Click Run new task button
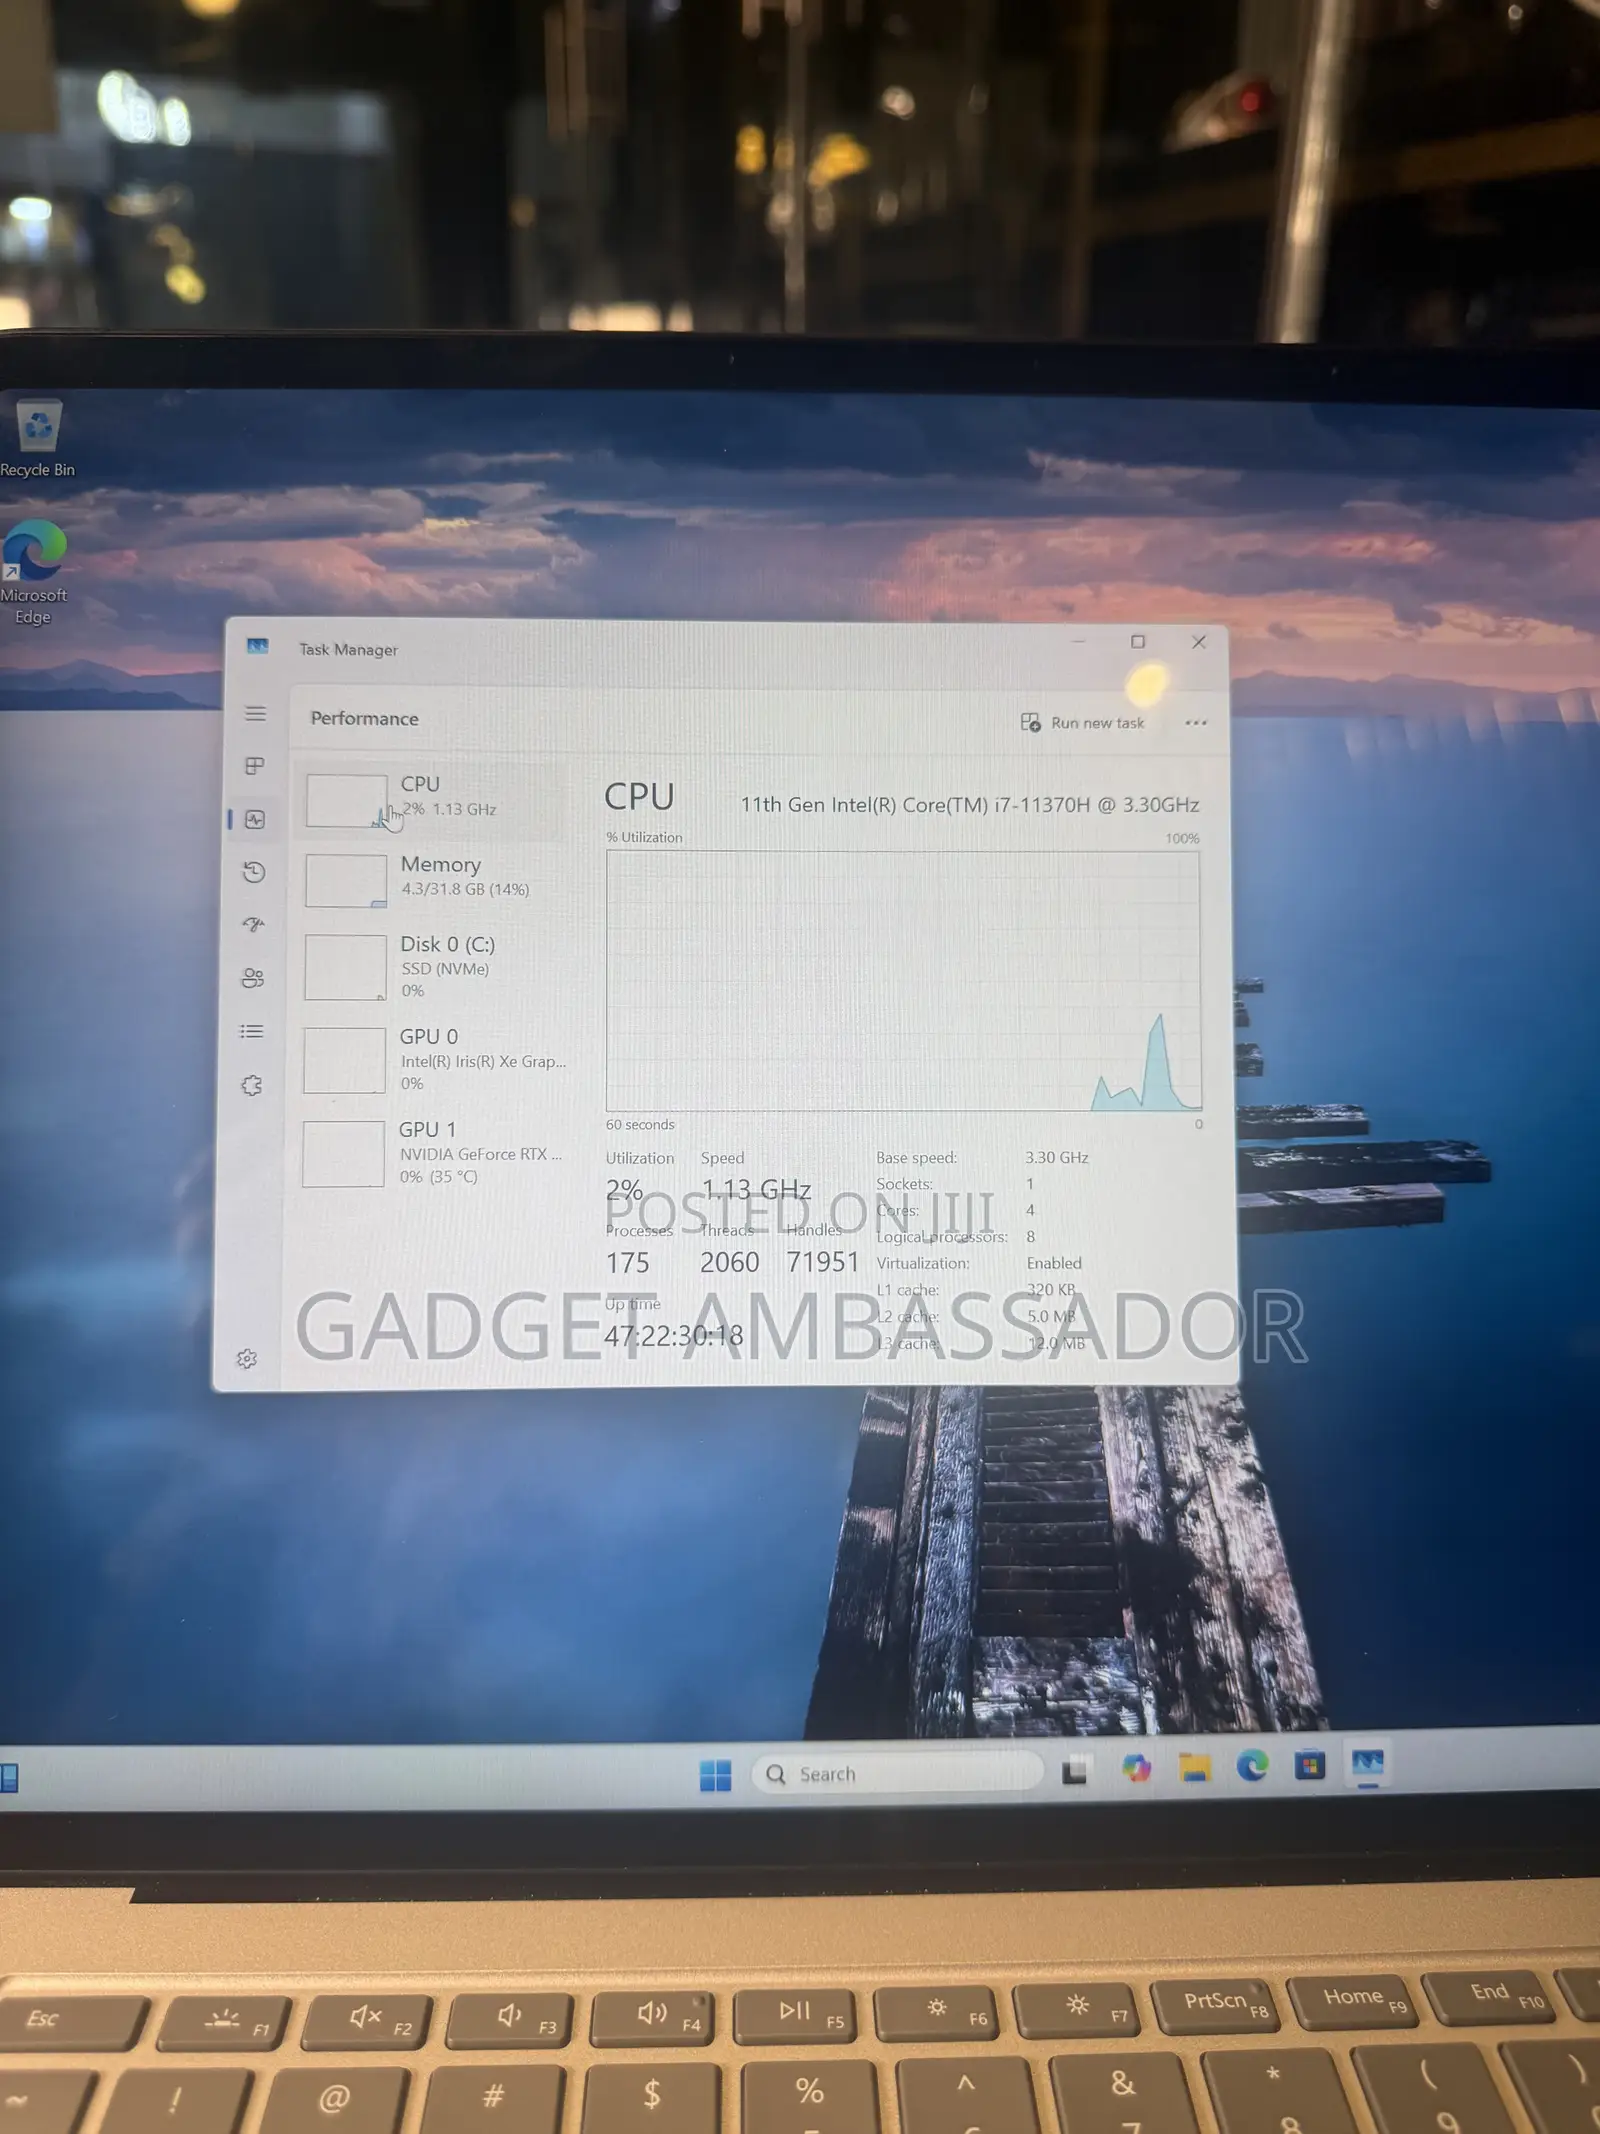 pos(1082,722)
